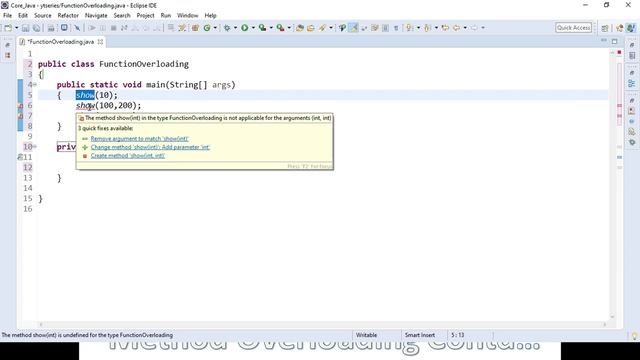
Task: Click the New file wizard icon
Action: coord(8,28)
